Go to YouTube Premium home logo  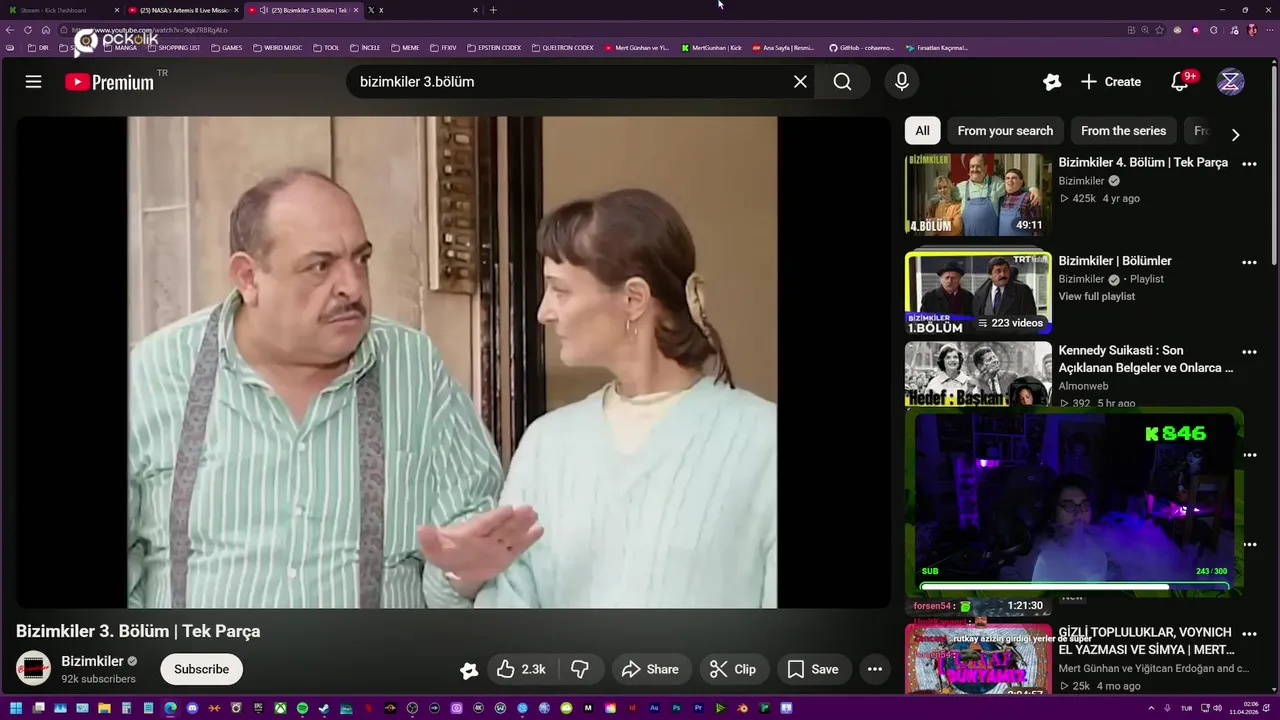110,82
